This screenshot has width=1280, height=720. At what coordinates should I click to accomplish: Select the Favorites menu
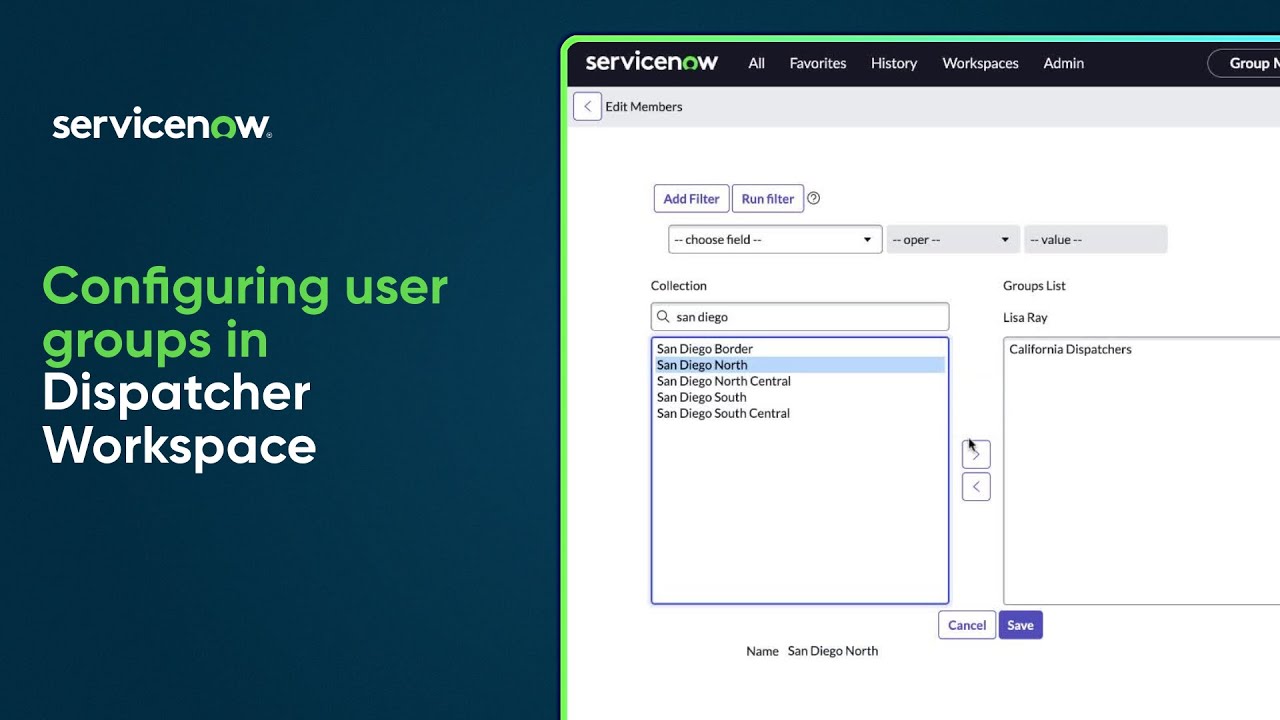(817, 63)
